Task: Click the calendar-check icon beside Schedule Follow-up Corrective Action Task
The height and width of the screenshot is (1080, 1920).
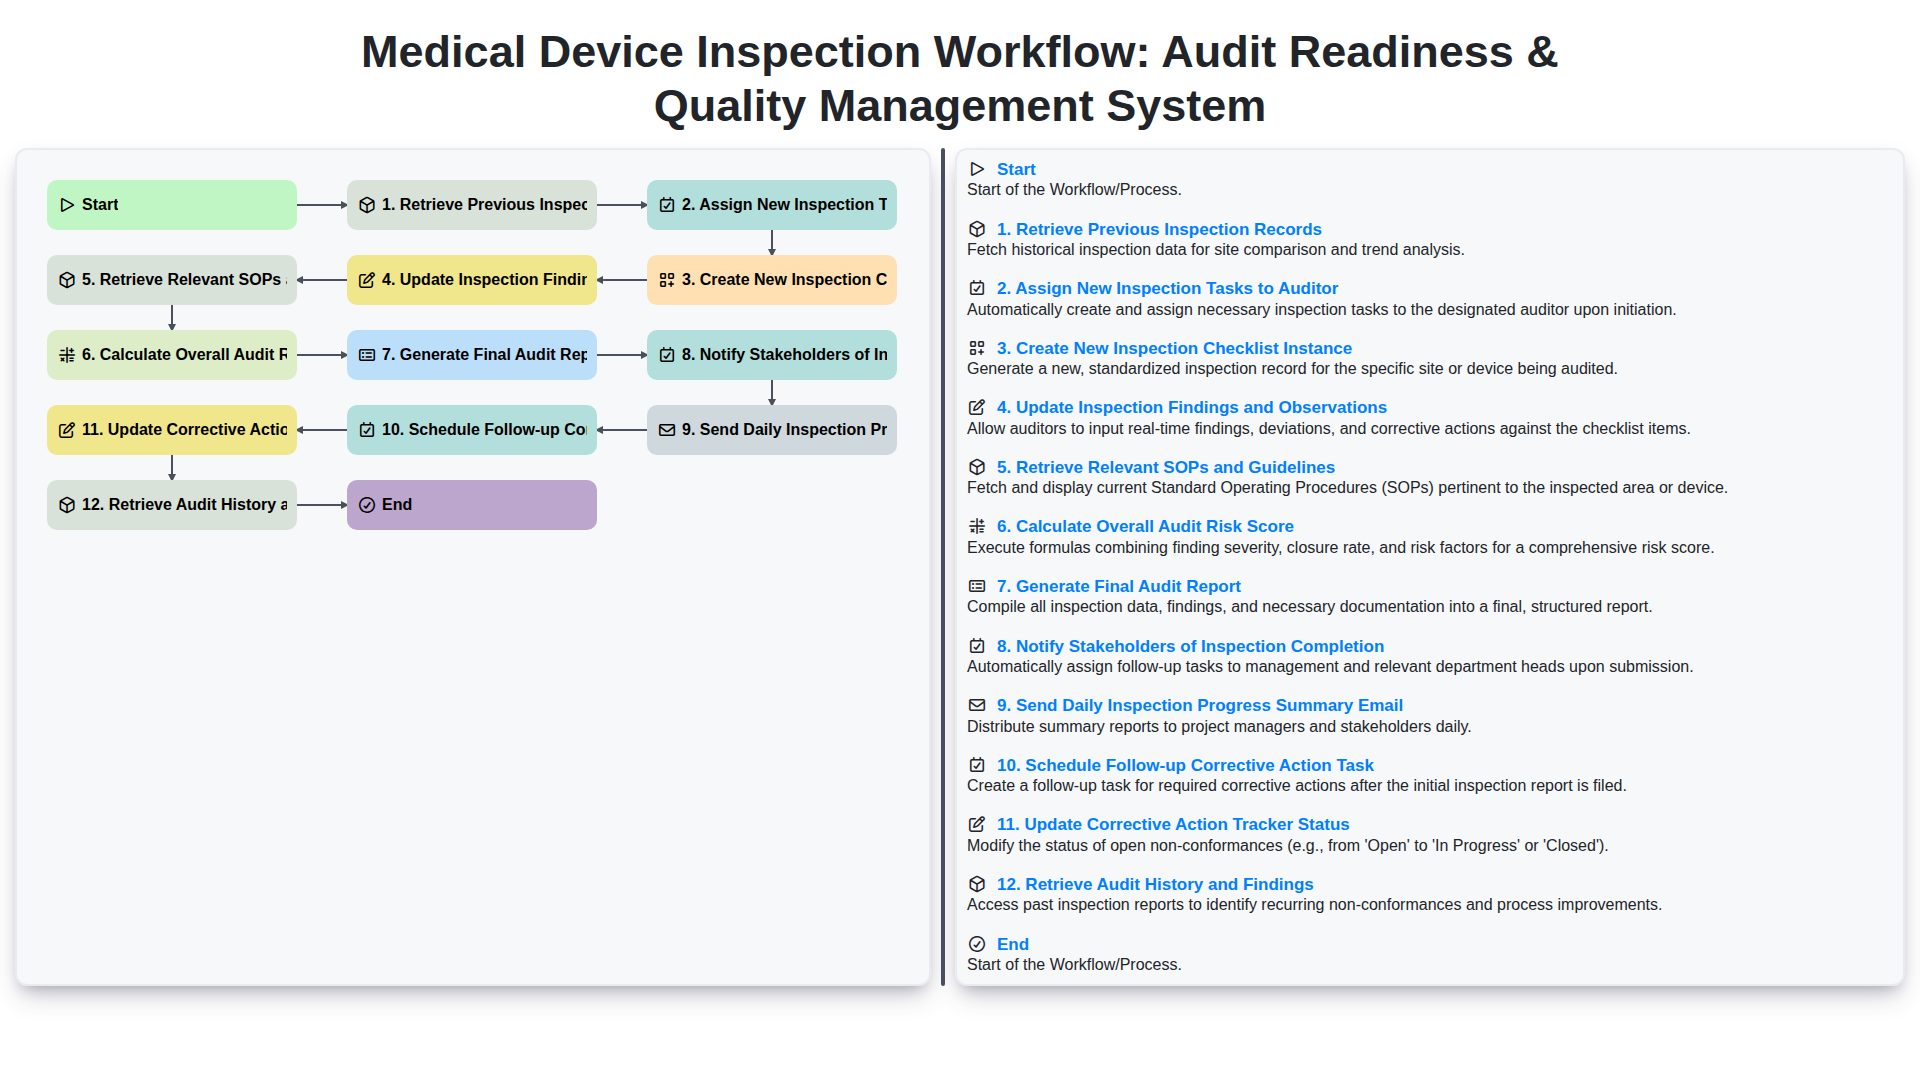Action: coord(977,765)
